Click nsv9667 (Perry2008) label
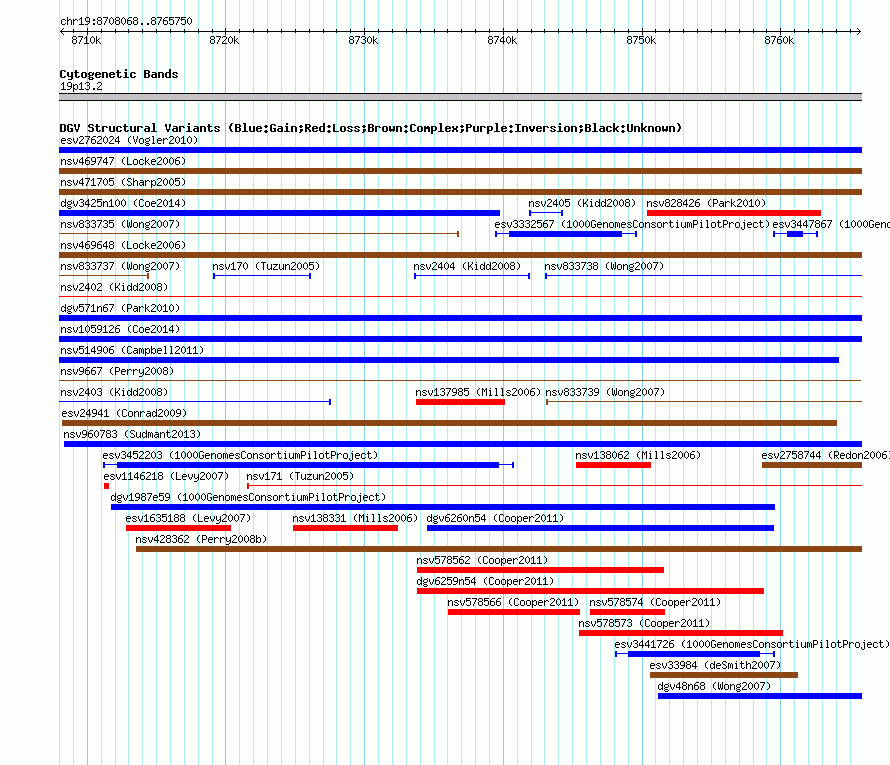The image size is (890, 765). pos(117,371)
